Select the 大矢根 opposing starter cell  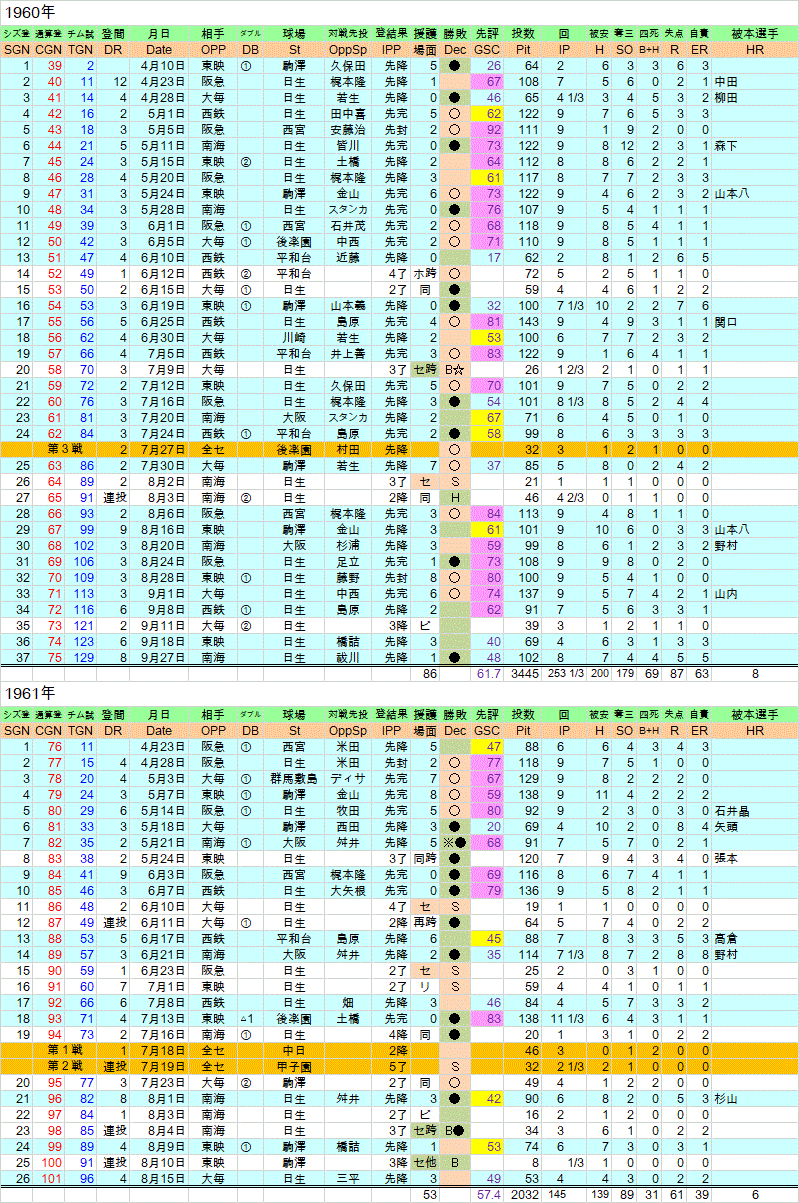click(x=348, y=890)
